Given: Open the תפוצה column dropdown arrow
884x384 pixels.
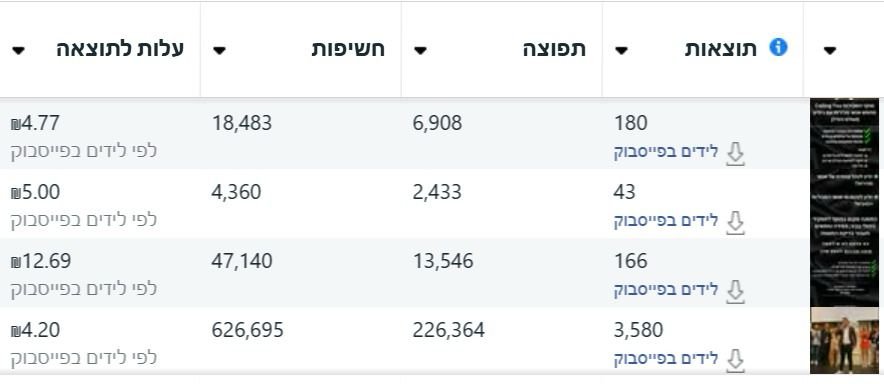Looking at the screenshot, I should pyautogui.click(x=420, y=51).
